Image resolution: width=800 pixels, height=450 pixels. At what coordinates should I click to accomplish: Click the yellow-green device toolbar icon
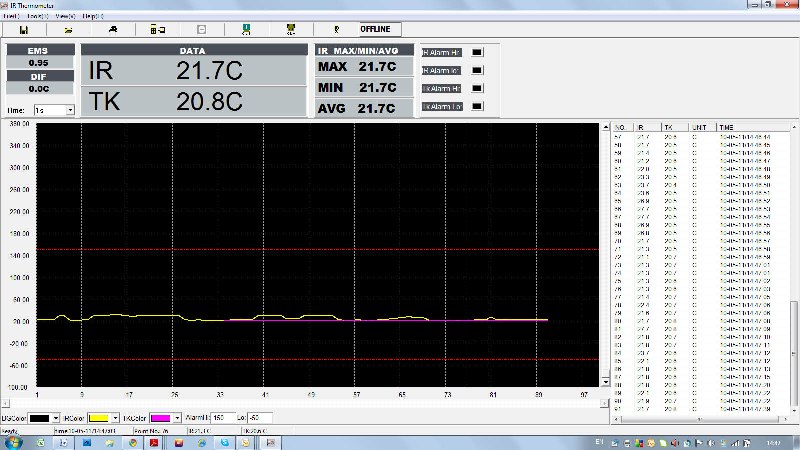tap(290, 30)
